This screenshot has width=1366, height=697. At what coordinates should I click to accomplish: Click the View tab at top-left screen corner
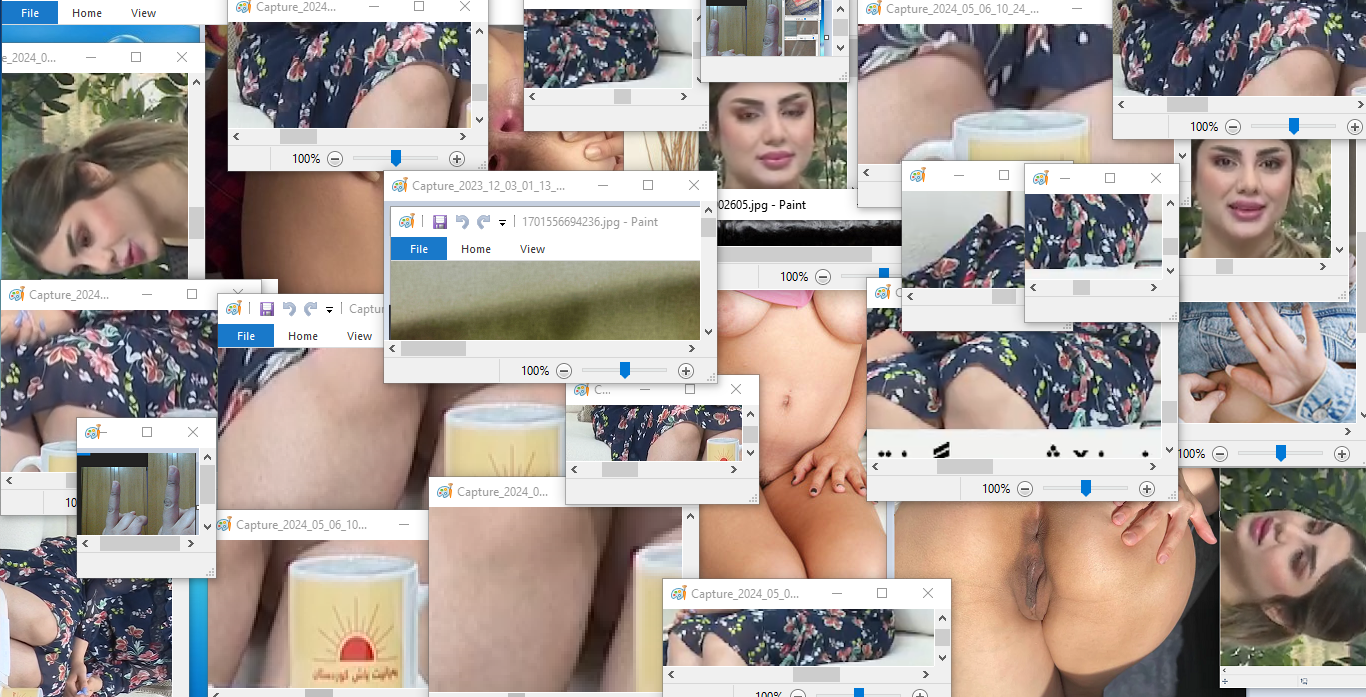coord(144,13)
